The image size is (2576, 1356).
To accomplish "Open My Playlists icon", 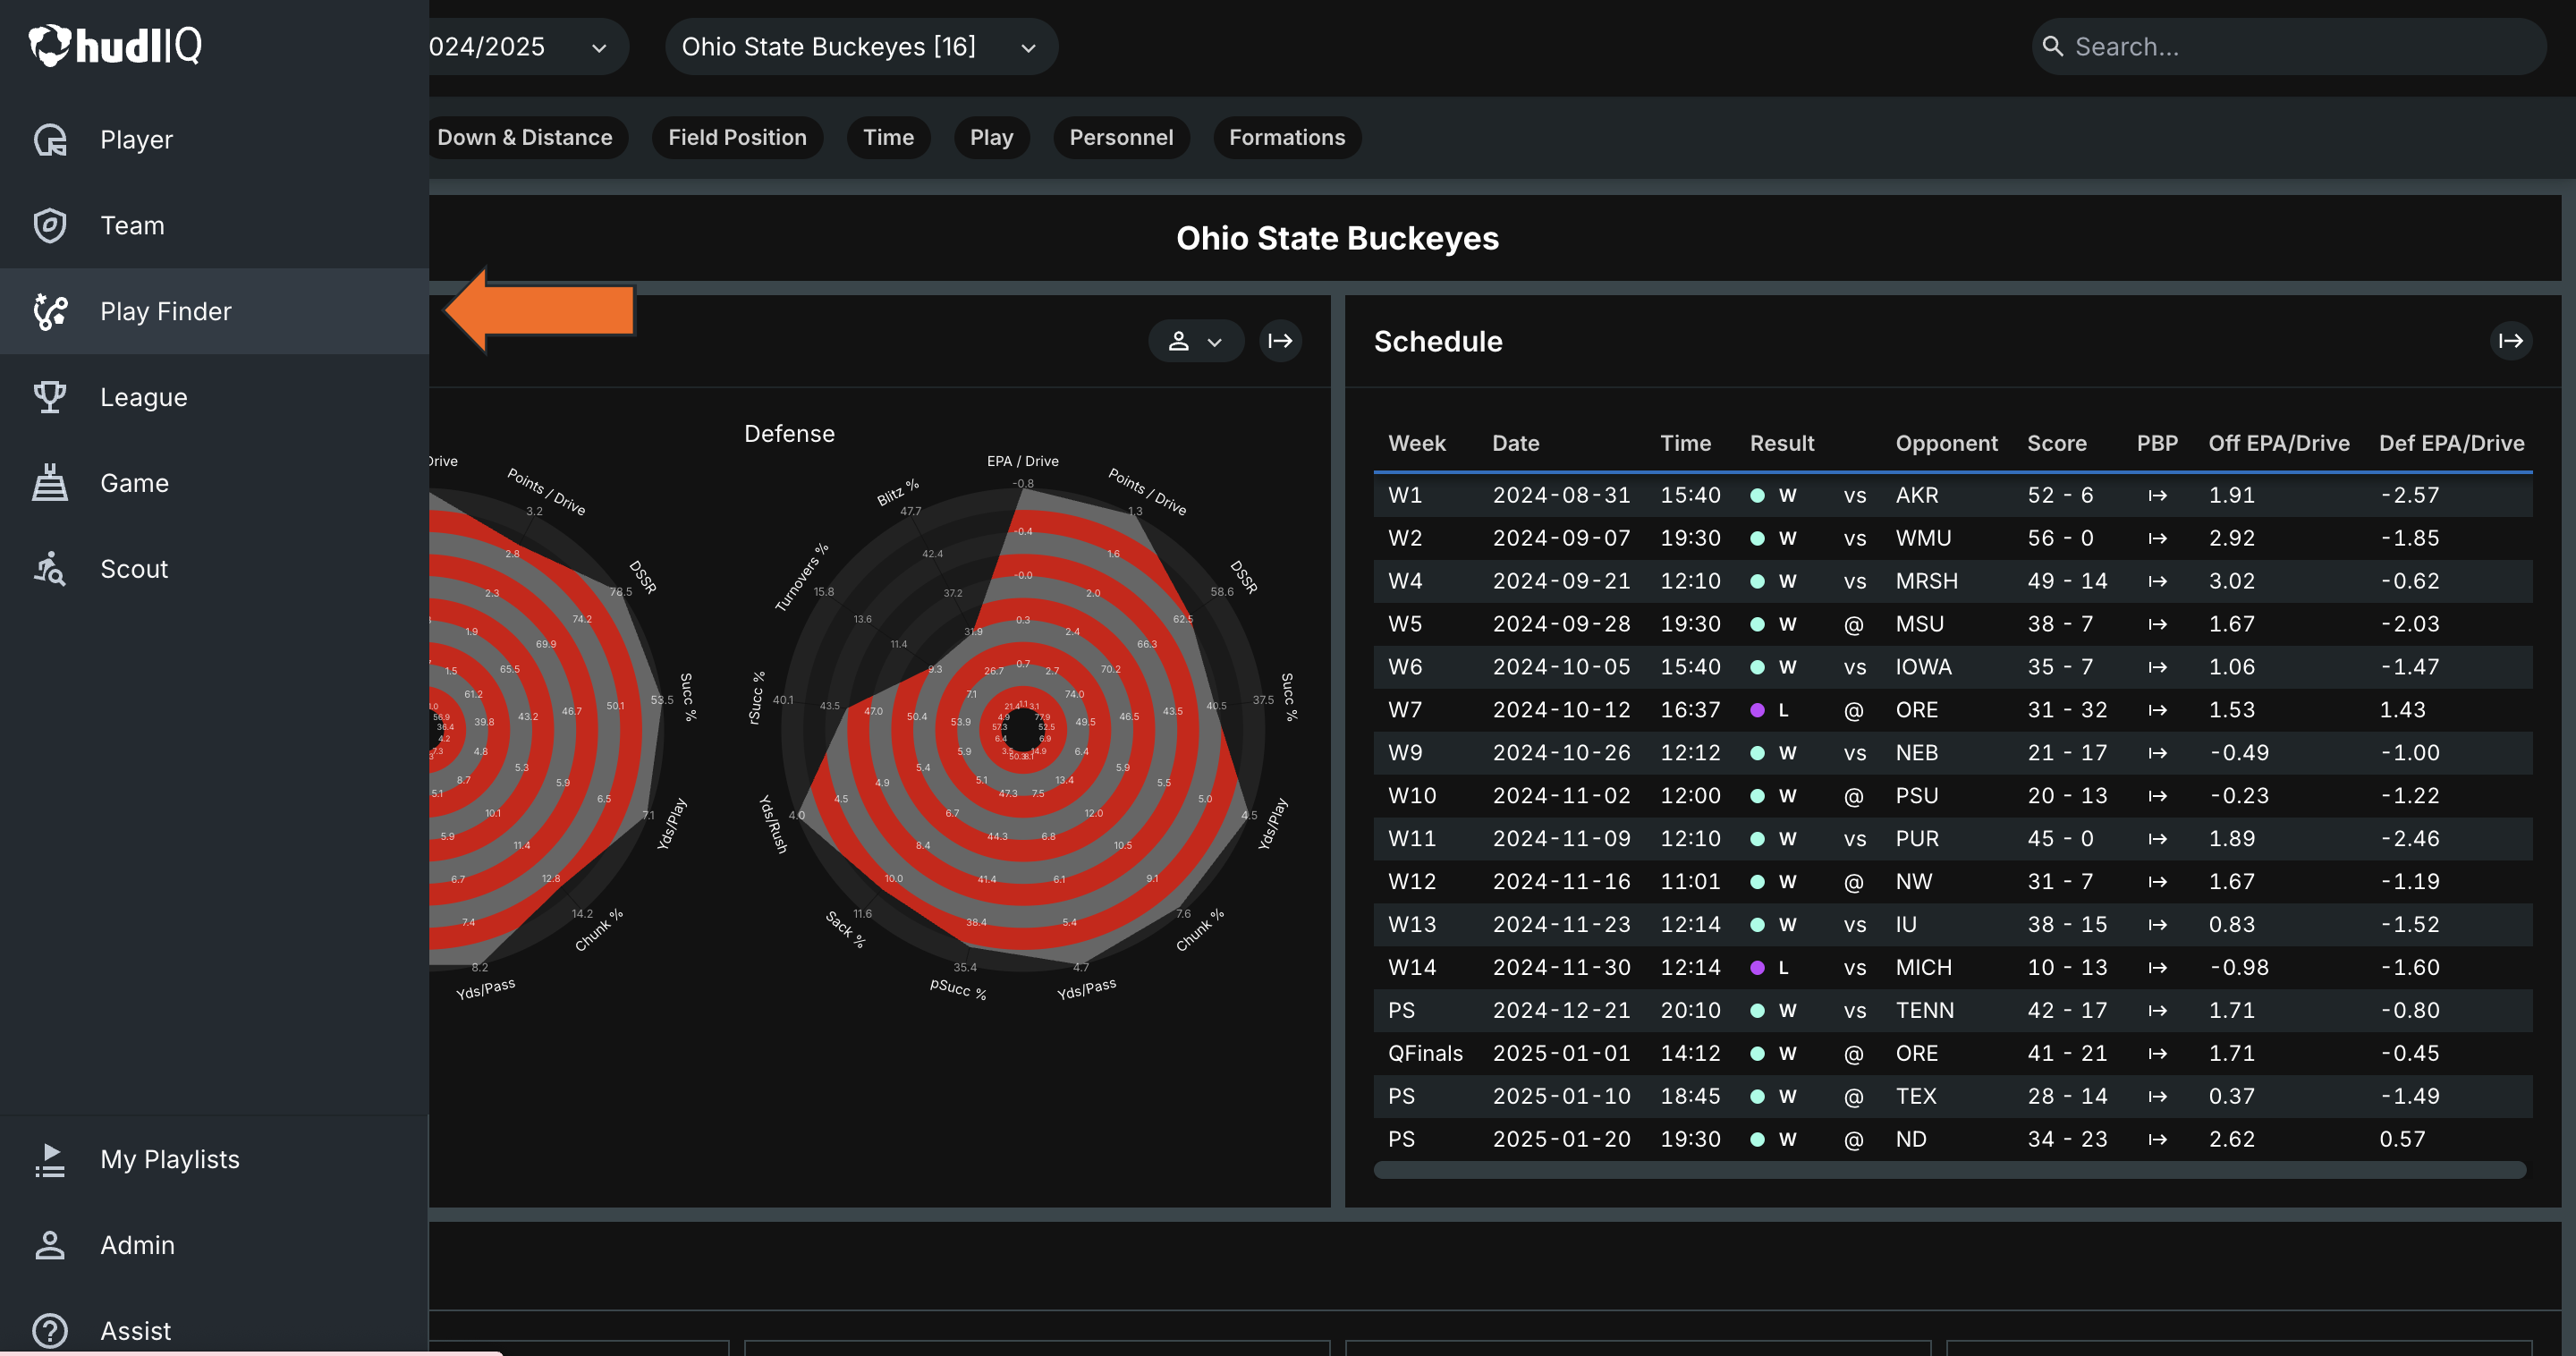I will point(50,1160).
